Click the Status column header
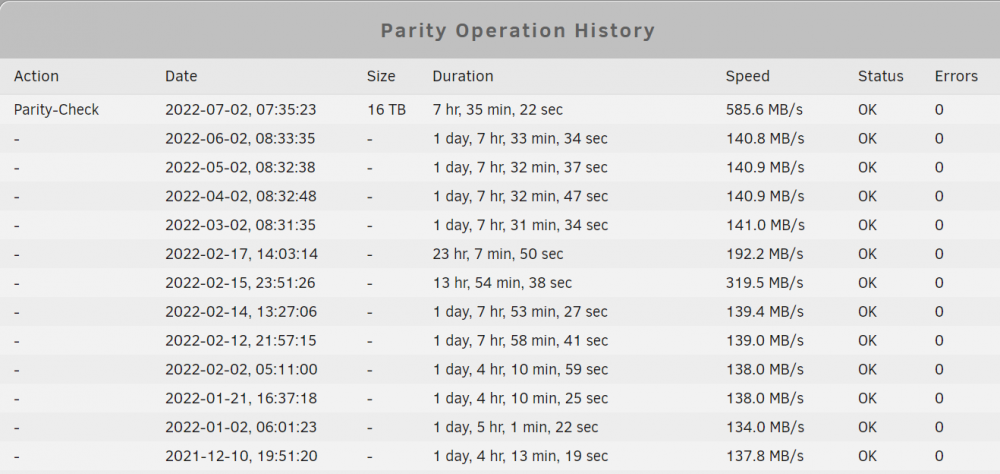The height and width of the screenshot is (474, 1000). point(881,77)
